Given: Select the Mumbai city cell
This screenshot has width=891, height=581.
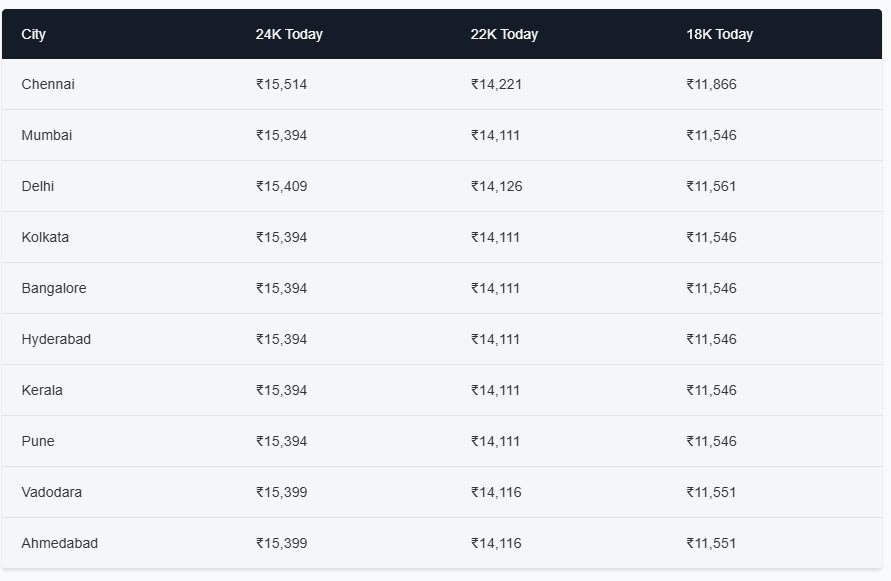Looking at the screenshot, I should [x=47, y=135].
